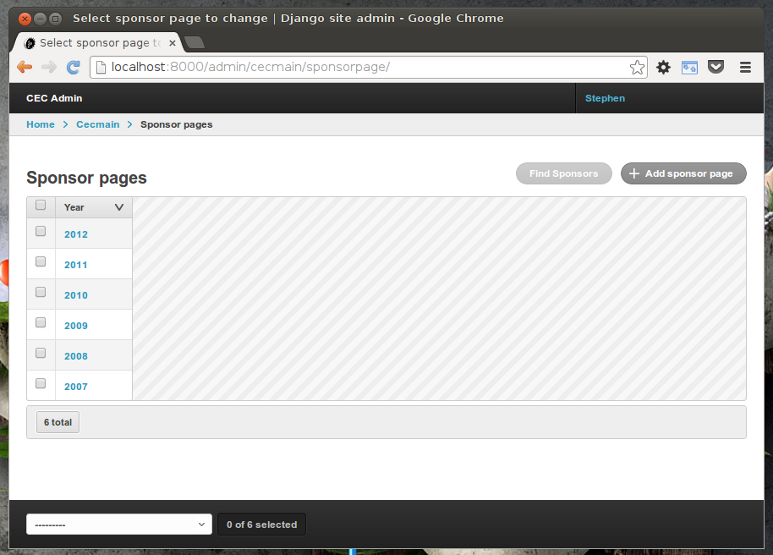This screenshot has height=555, width=773.
Task: Click the browser forward arrow
Action: [49, 67]
